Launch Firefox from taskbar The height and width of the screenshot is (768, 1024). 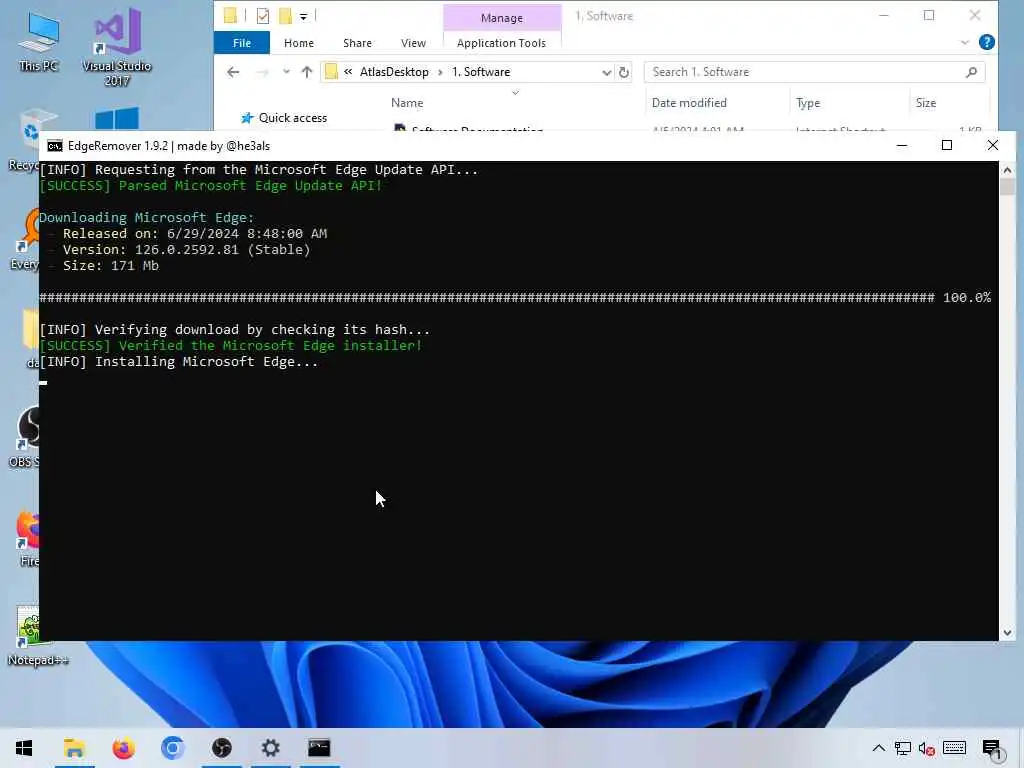point(123,748)
